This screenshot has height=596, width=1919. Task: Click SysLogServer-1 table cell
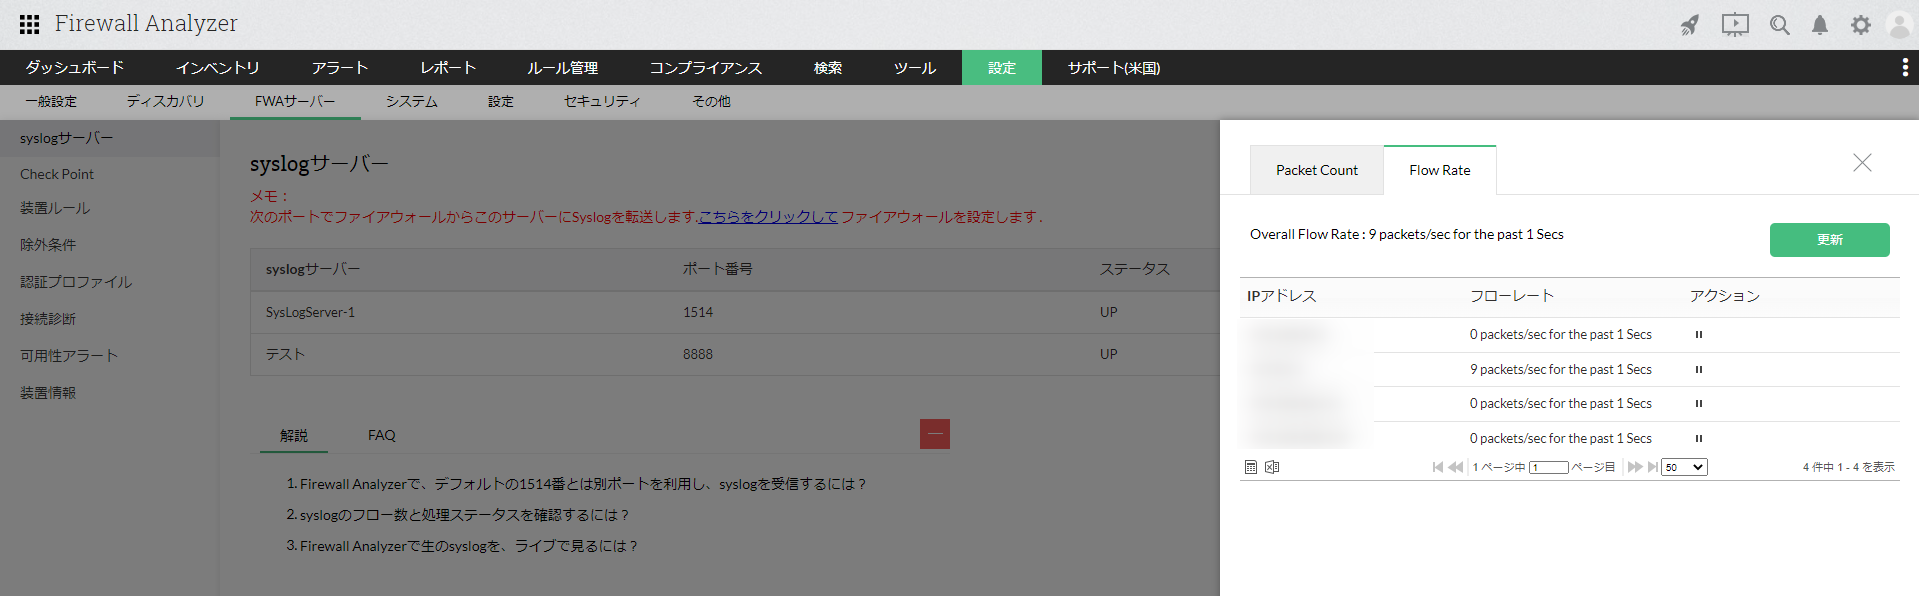click(310, 312)
